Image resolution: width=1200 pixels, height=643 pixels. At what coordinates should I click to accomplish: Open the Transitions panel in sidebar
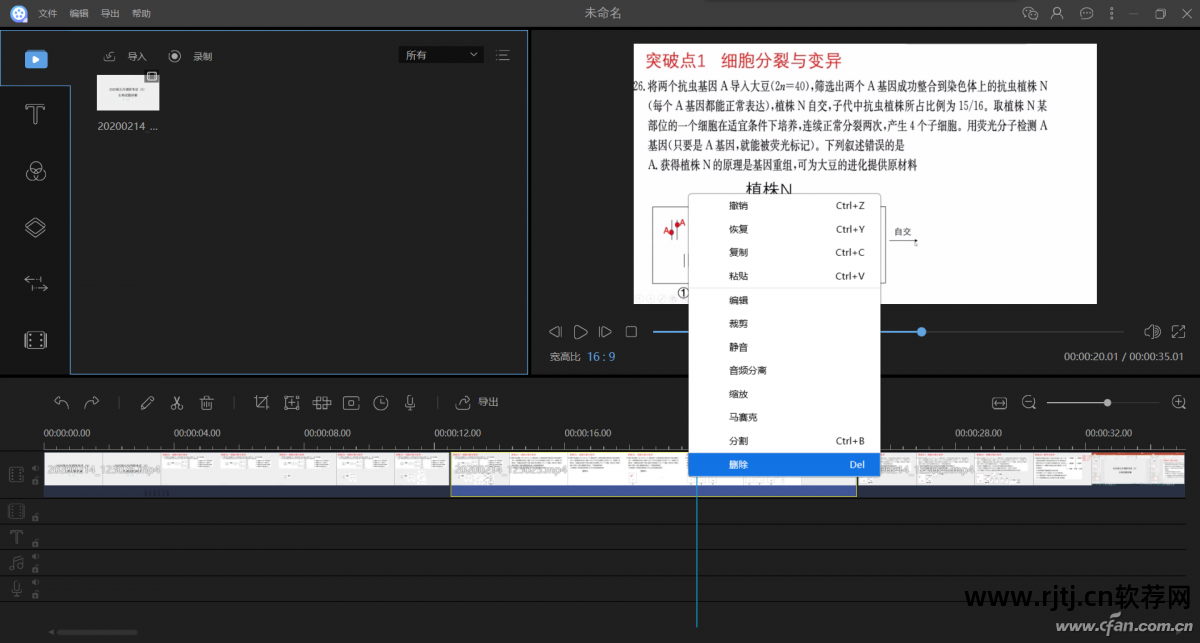pos(35,284)
